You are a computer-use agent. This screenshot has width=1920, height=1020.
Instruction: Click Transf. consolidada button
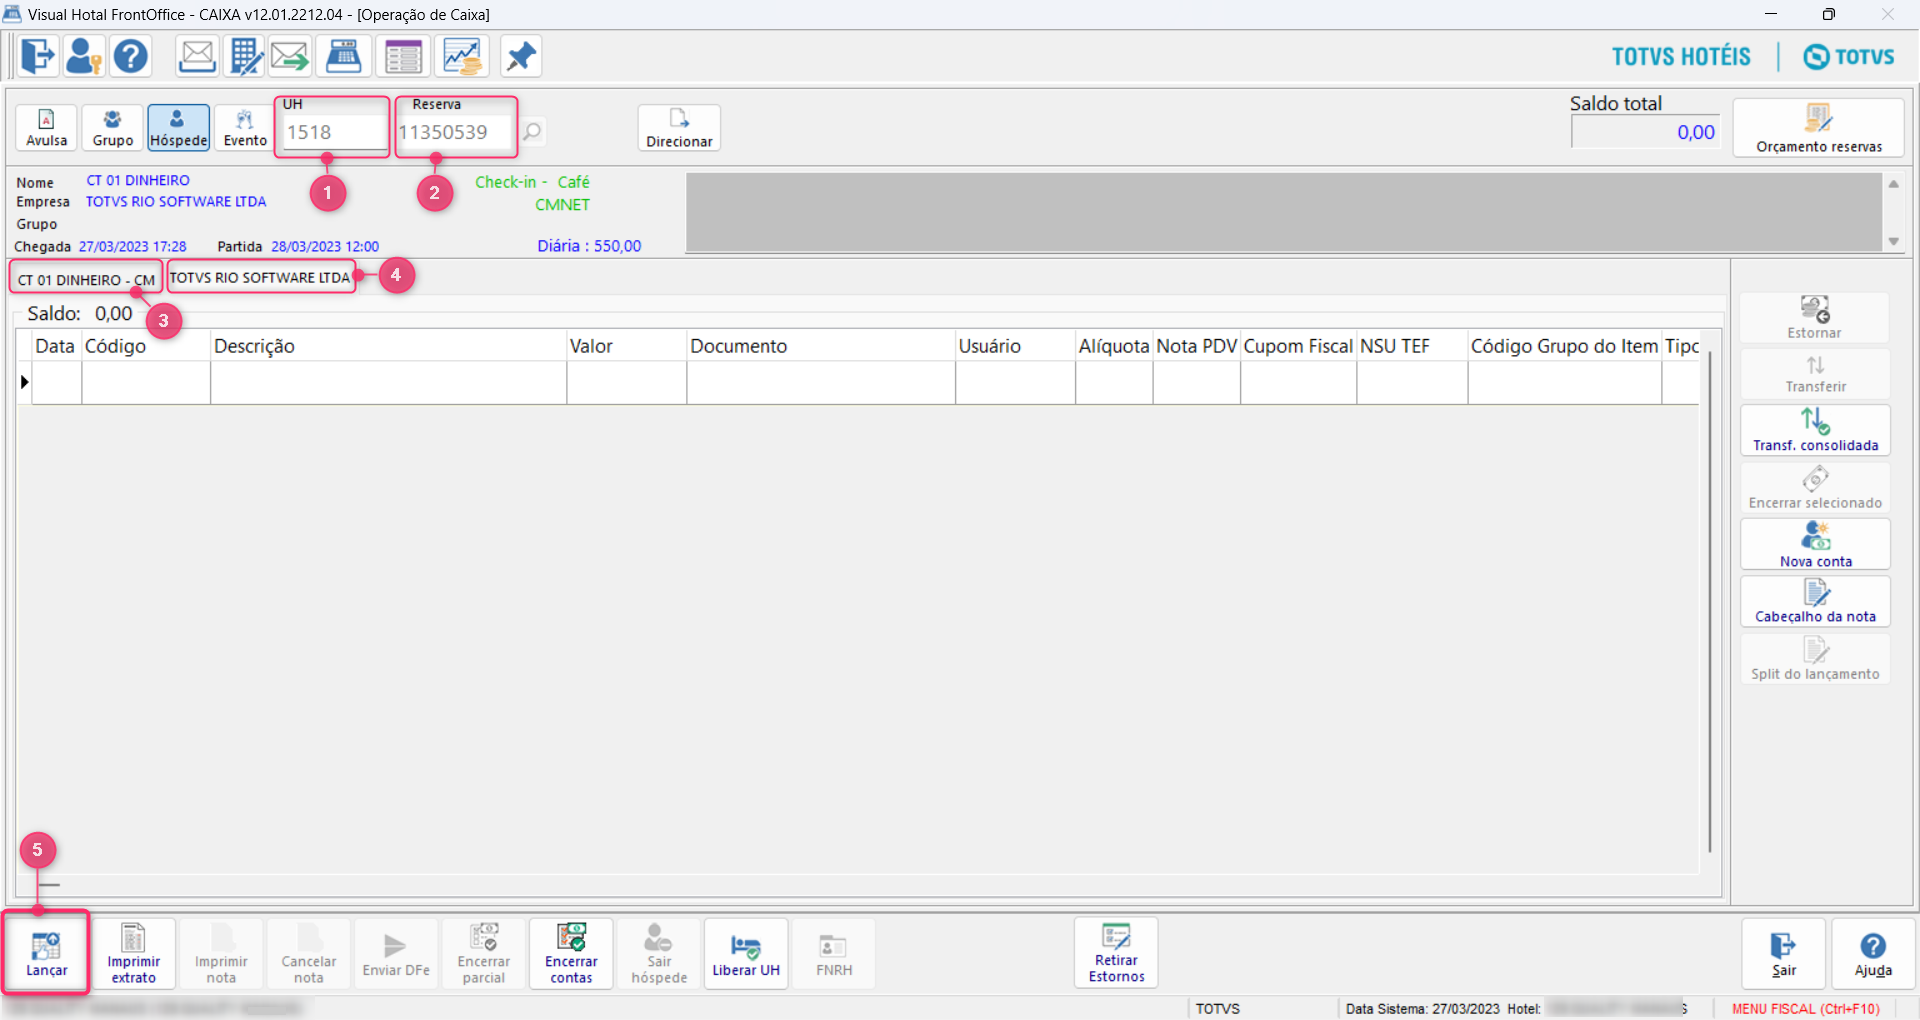[1815, 430]
